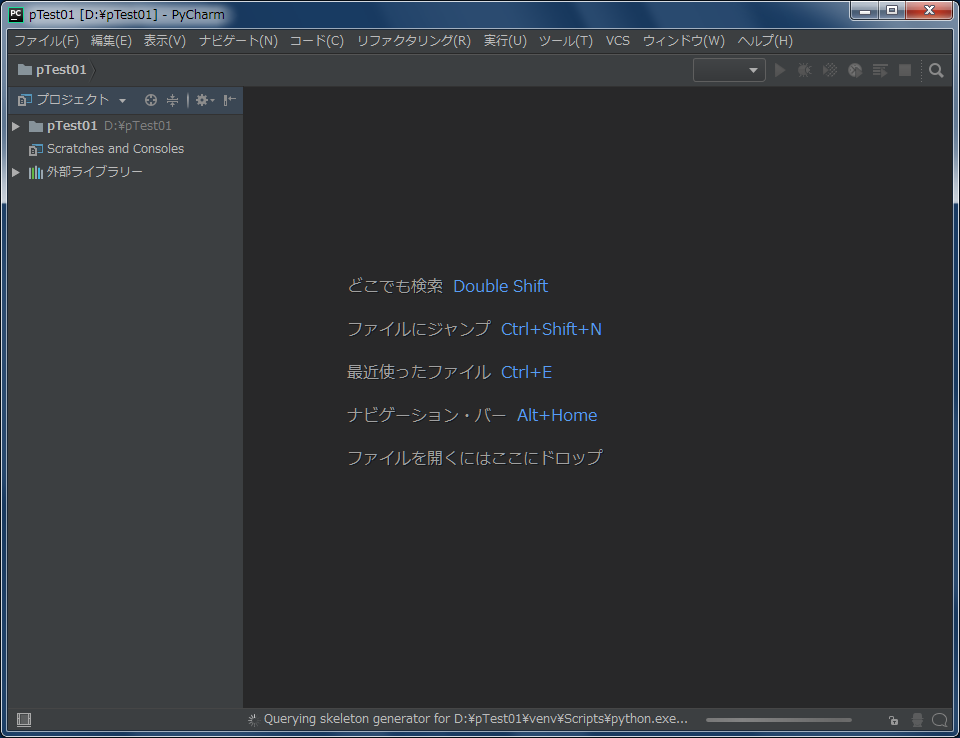The width and height of the screenshot is (960, 738).
Task: Click the Ctrl+Shift+N shortcut text
Action: click(551, 329)
